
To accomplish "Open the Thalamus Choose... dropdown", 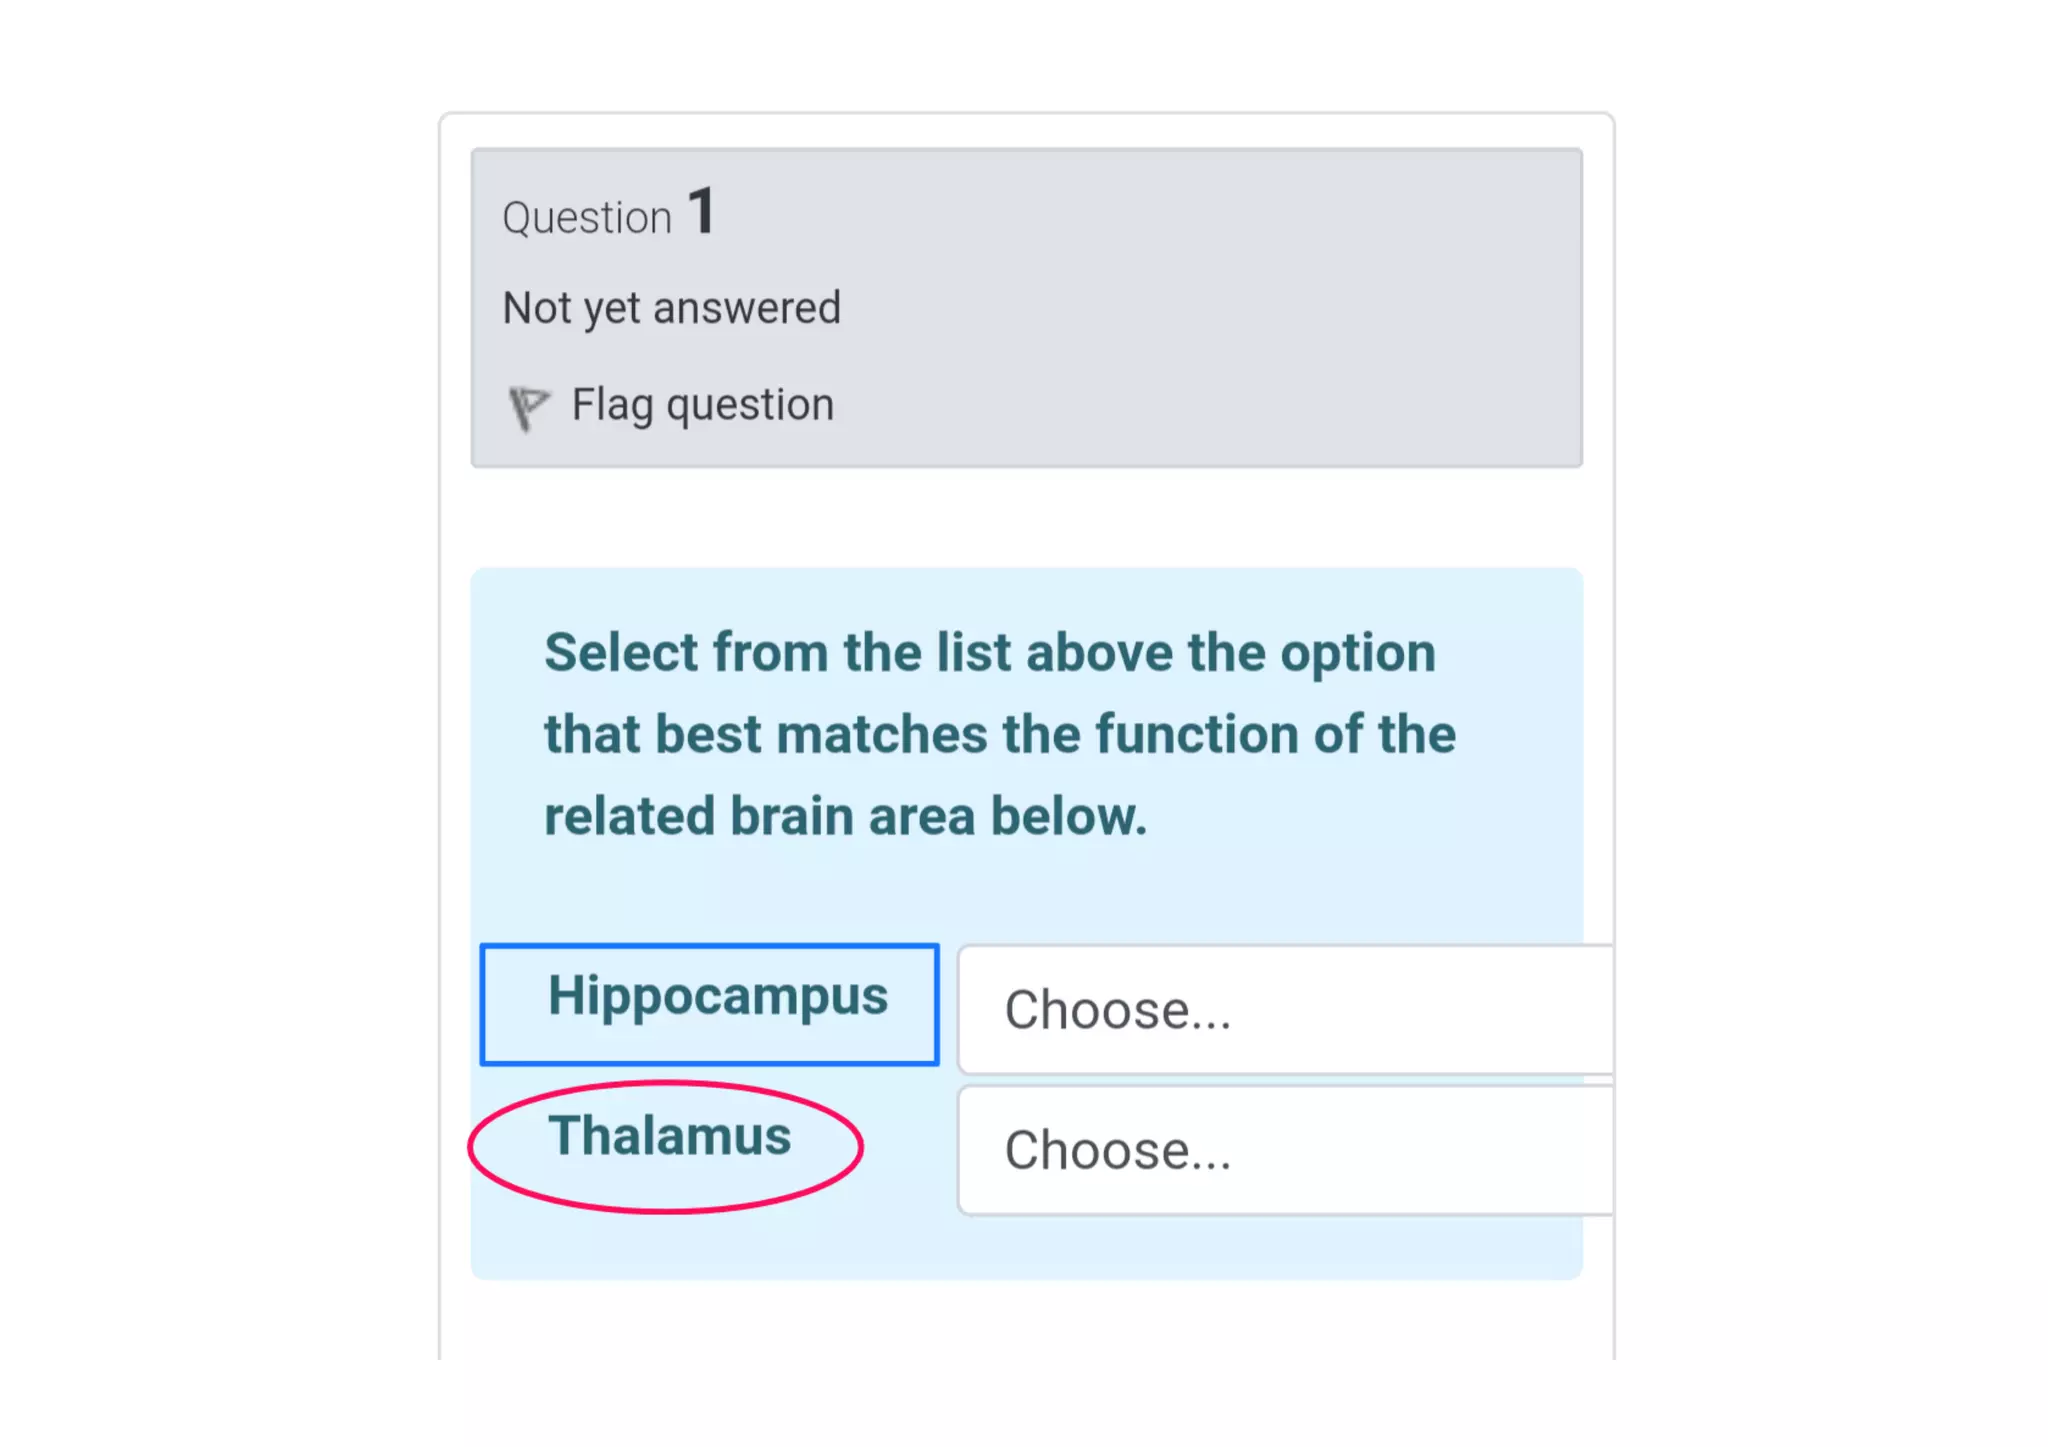I will (1285, 1150).
